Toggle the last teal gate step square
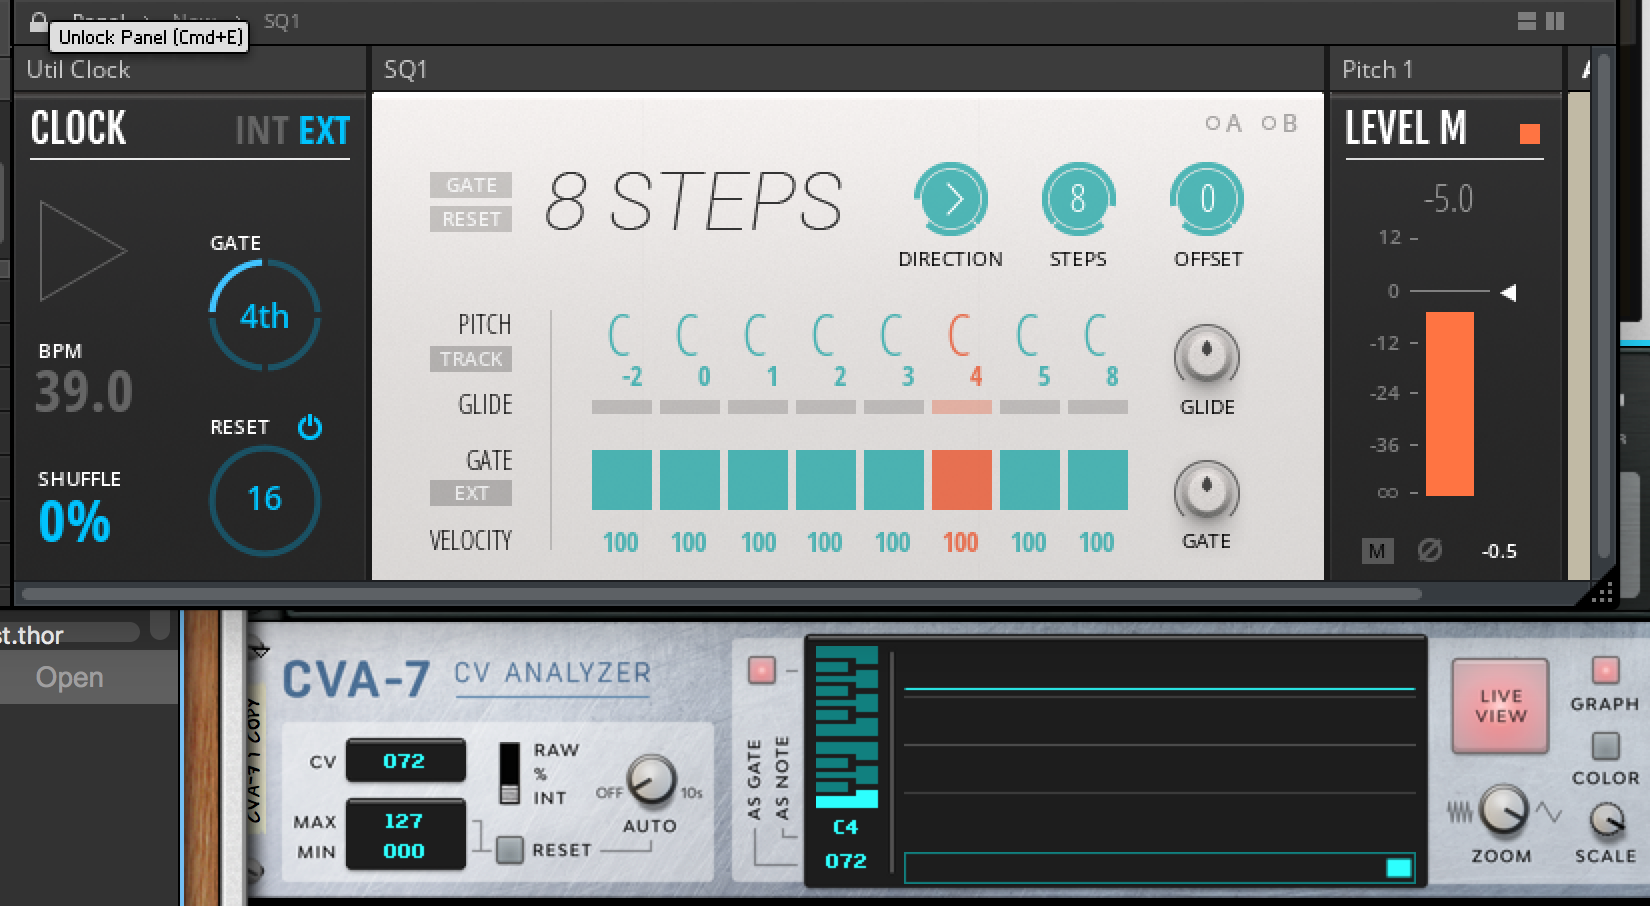This screenshot has height=906, width=1650. coord(1098,480)
